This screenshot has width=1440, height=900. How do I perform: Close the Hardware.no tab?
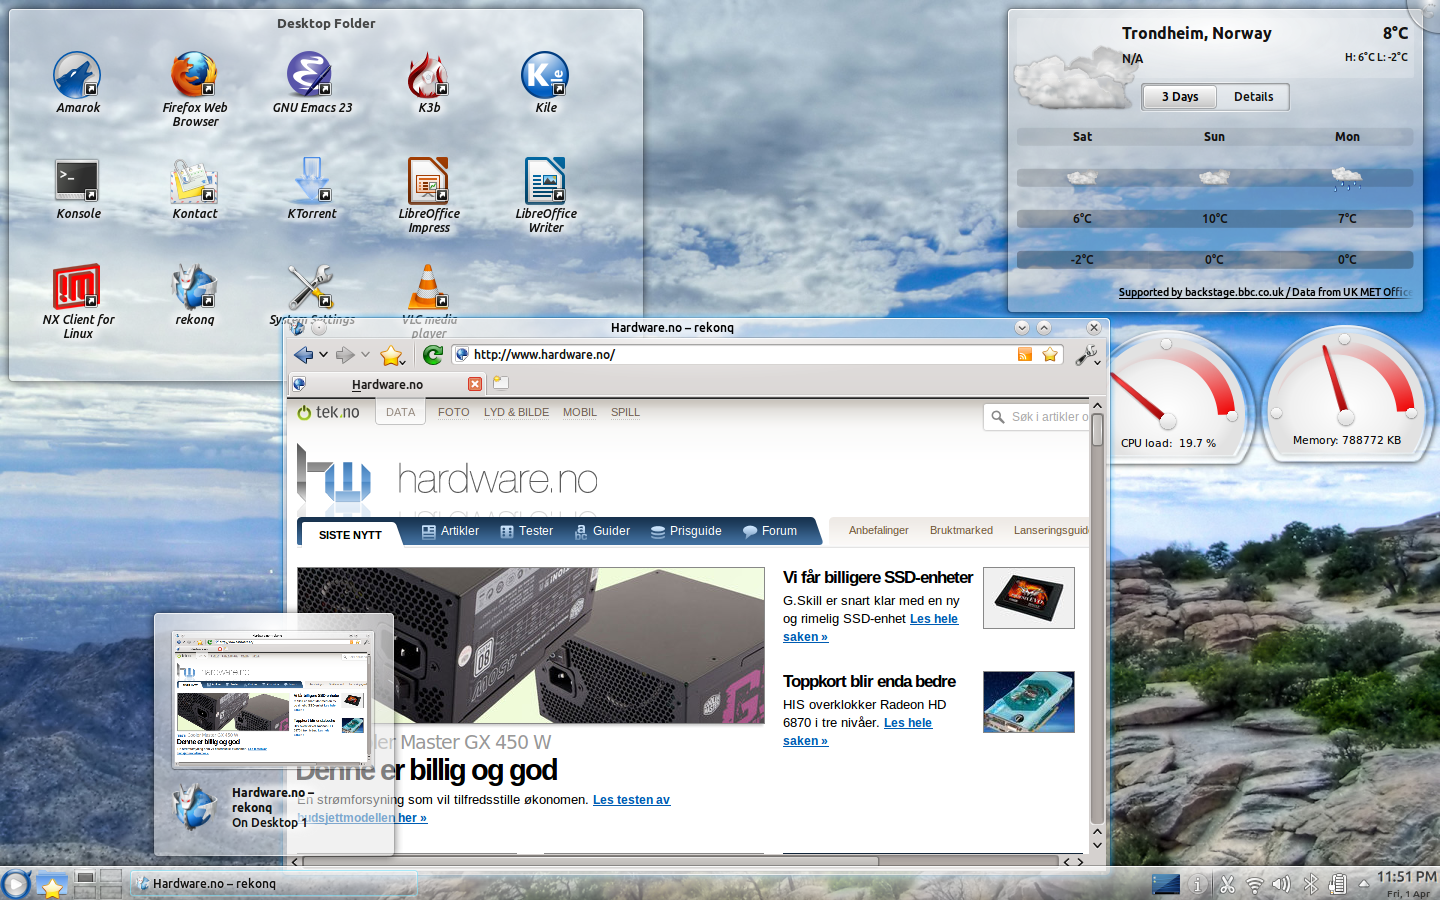point(475,384)
